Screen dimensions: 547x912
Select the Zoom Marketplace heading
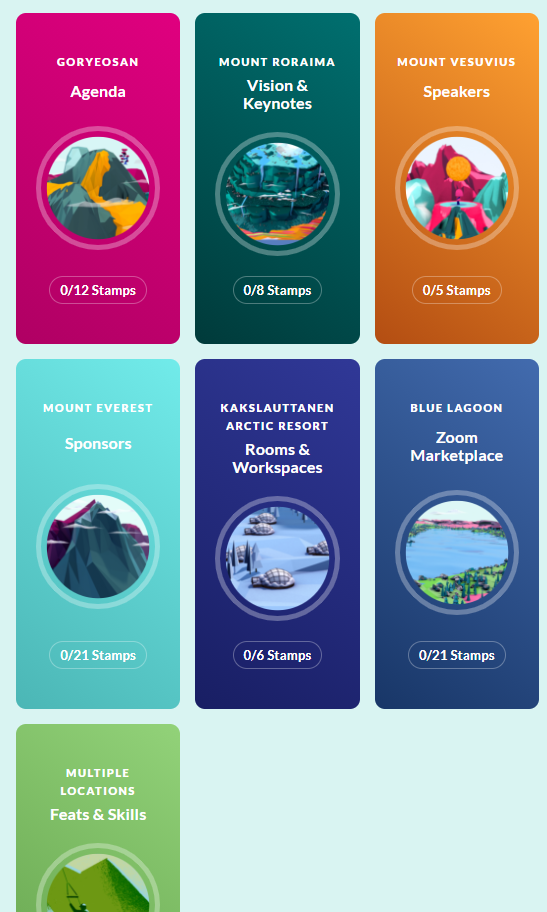pyautogui.click(x=457, y=447)
